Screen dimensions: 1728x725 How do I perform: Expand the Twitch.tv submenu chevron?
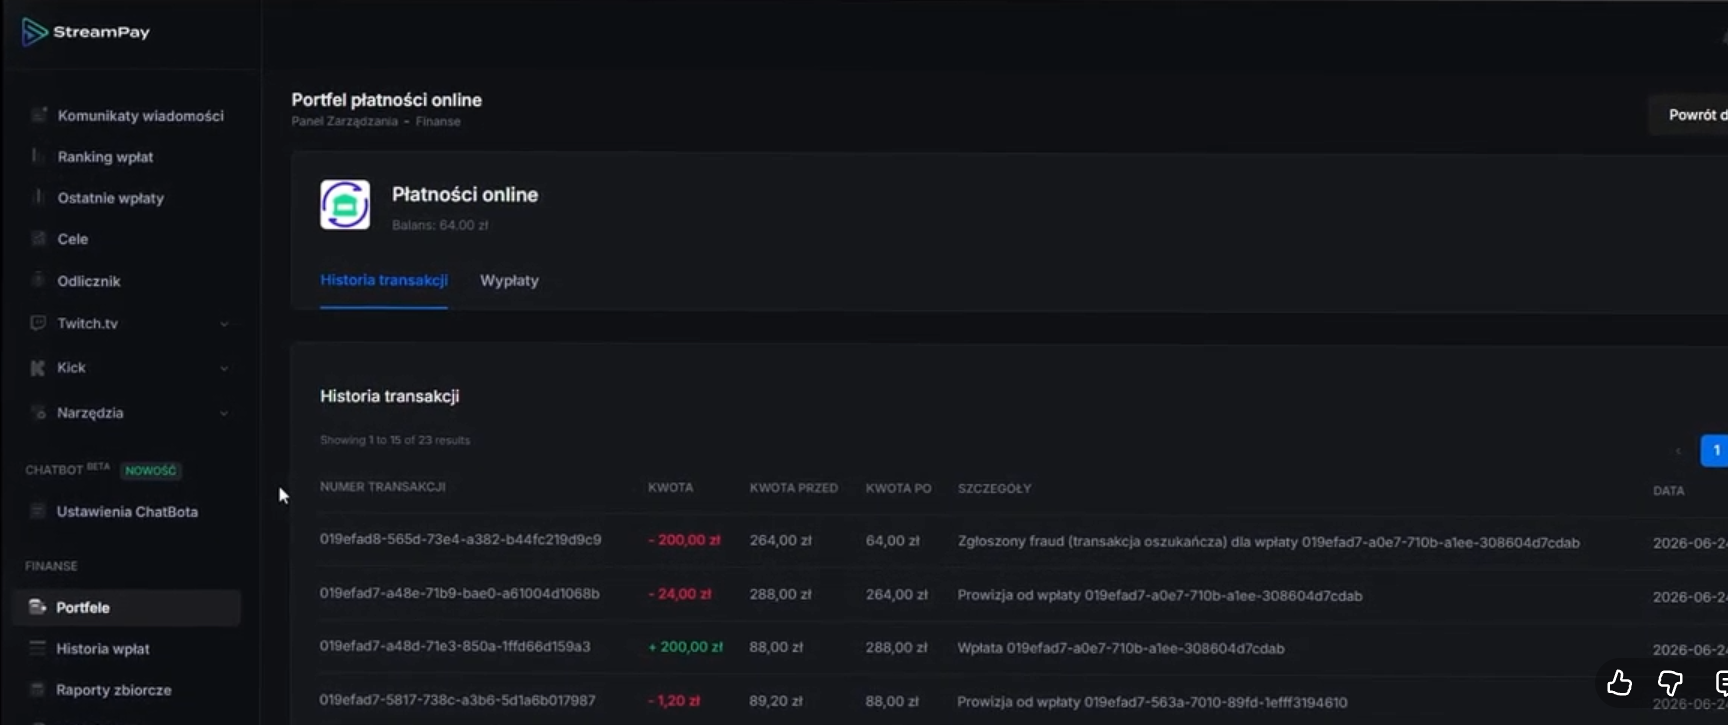224,324
